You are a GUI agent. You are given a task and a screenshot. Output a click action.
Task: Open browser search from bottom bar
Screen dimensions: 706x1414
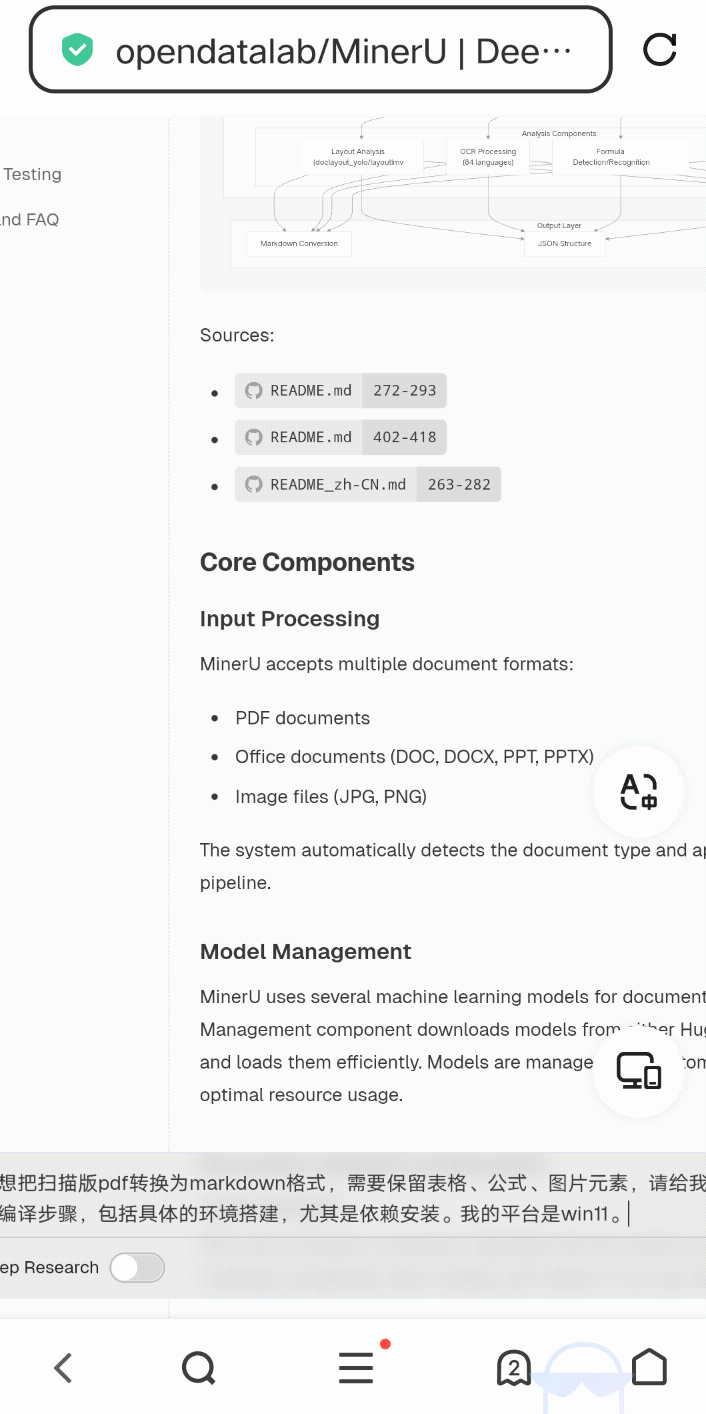pyautogui.click(x=199, y=1367)
